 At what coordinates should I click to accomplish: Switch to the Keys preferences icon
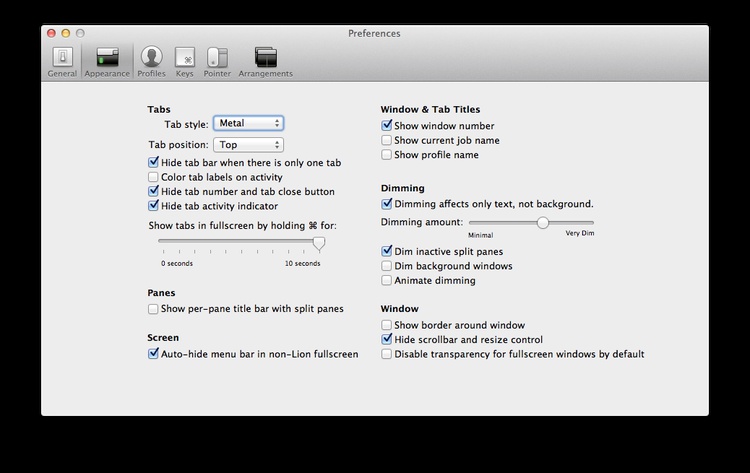pyautogui.click(x=185, y=58)
